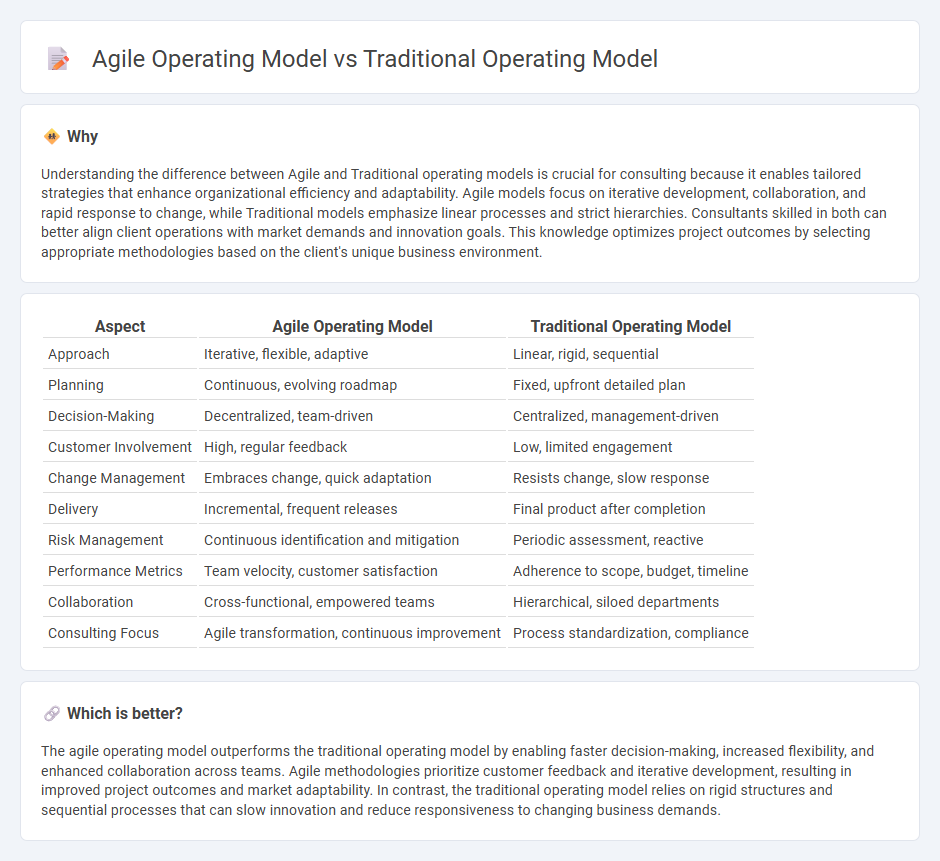Image resolution: width=940 pixels, height=861 pixels.
Task: Click the cell Adherence to scope, budget, timeline
Action: point(631,571)
